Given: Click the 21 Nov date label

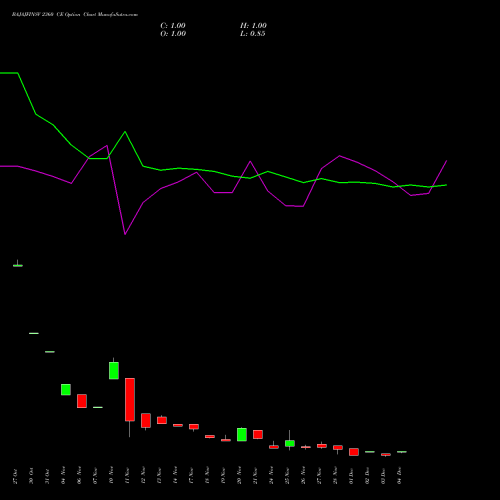Looking at the screenshot, I should [255, 476].
